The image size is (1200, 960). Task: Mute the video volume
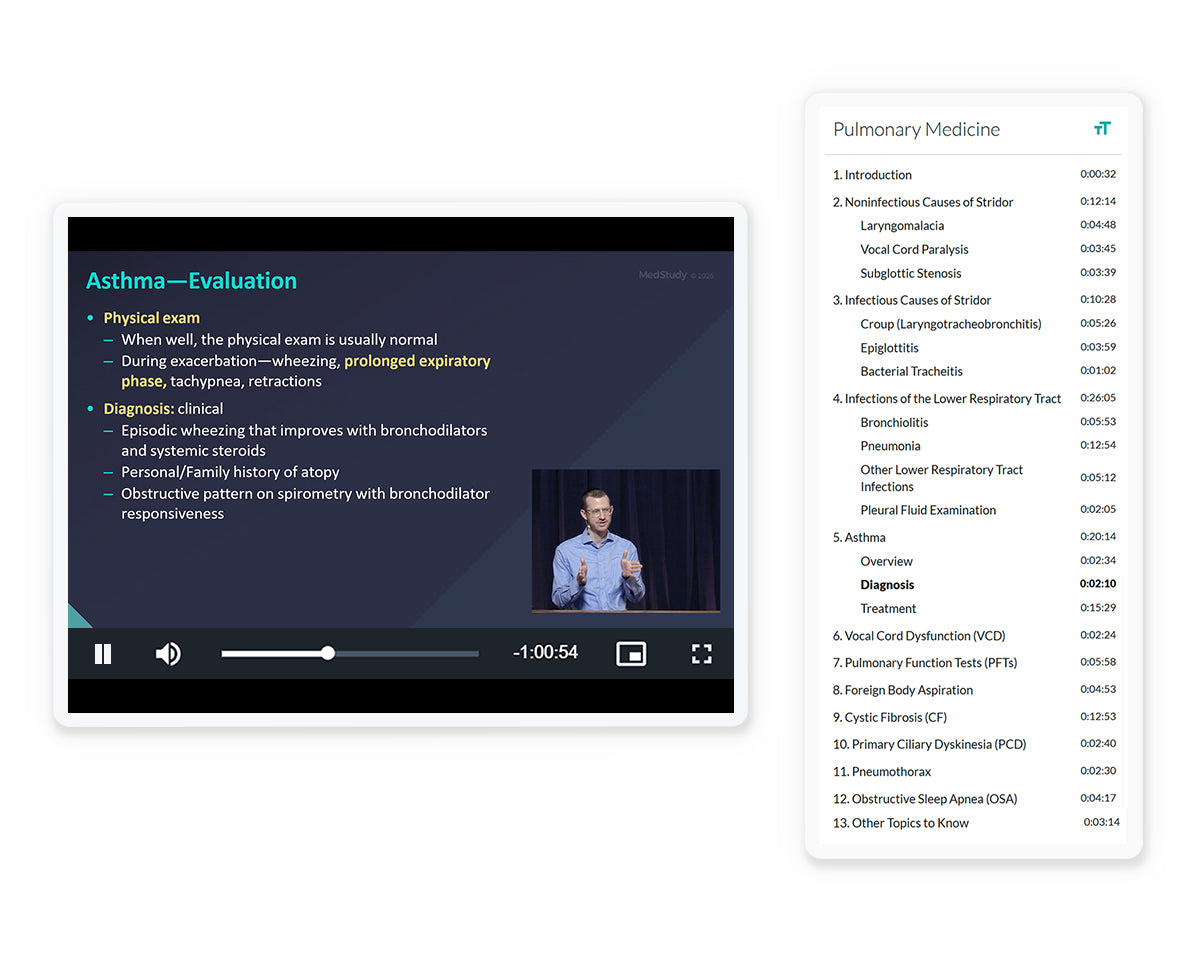pos(168,654)
